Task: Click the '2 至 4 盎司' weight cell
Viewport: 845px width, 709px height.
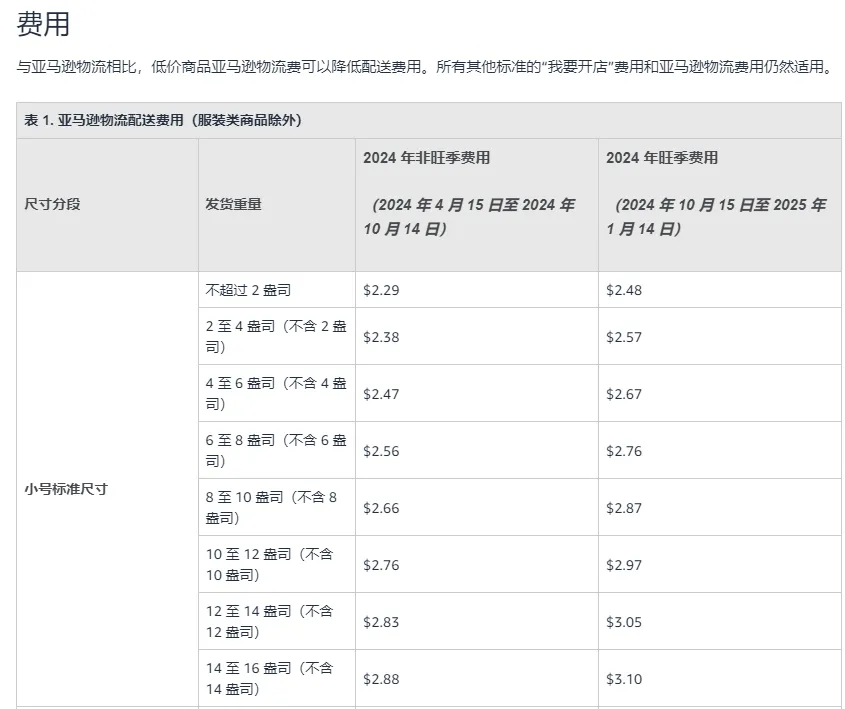Action: pos(276,336)
